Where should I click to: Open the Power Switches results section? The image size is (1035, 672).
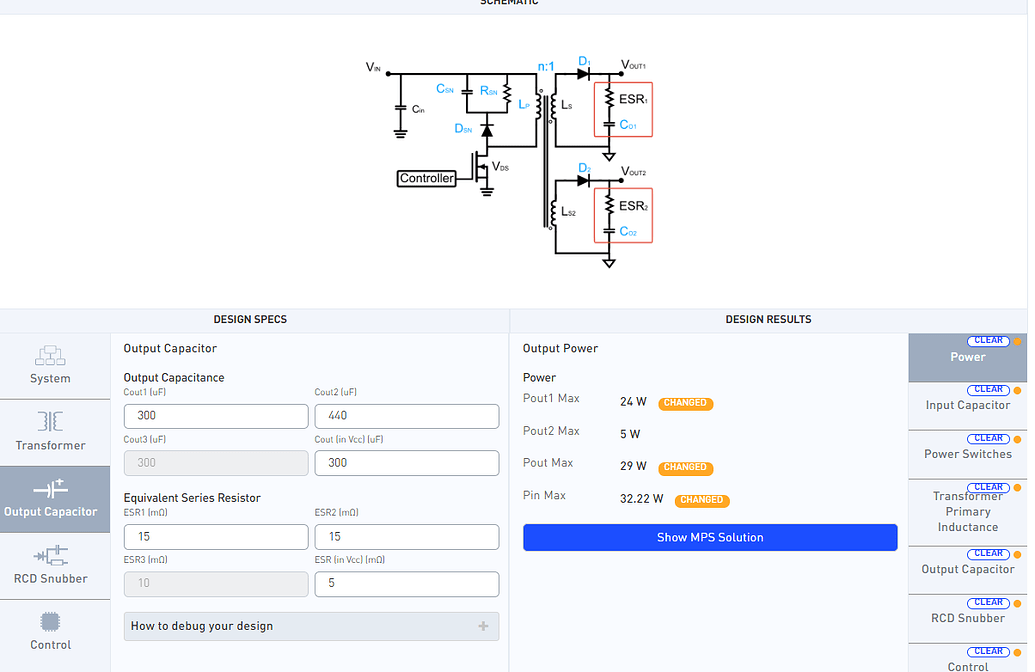click(966, 454)
